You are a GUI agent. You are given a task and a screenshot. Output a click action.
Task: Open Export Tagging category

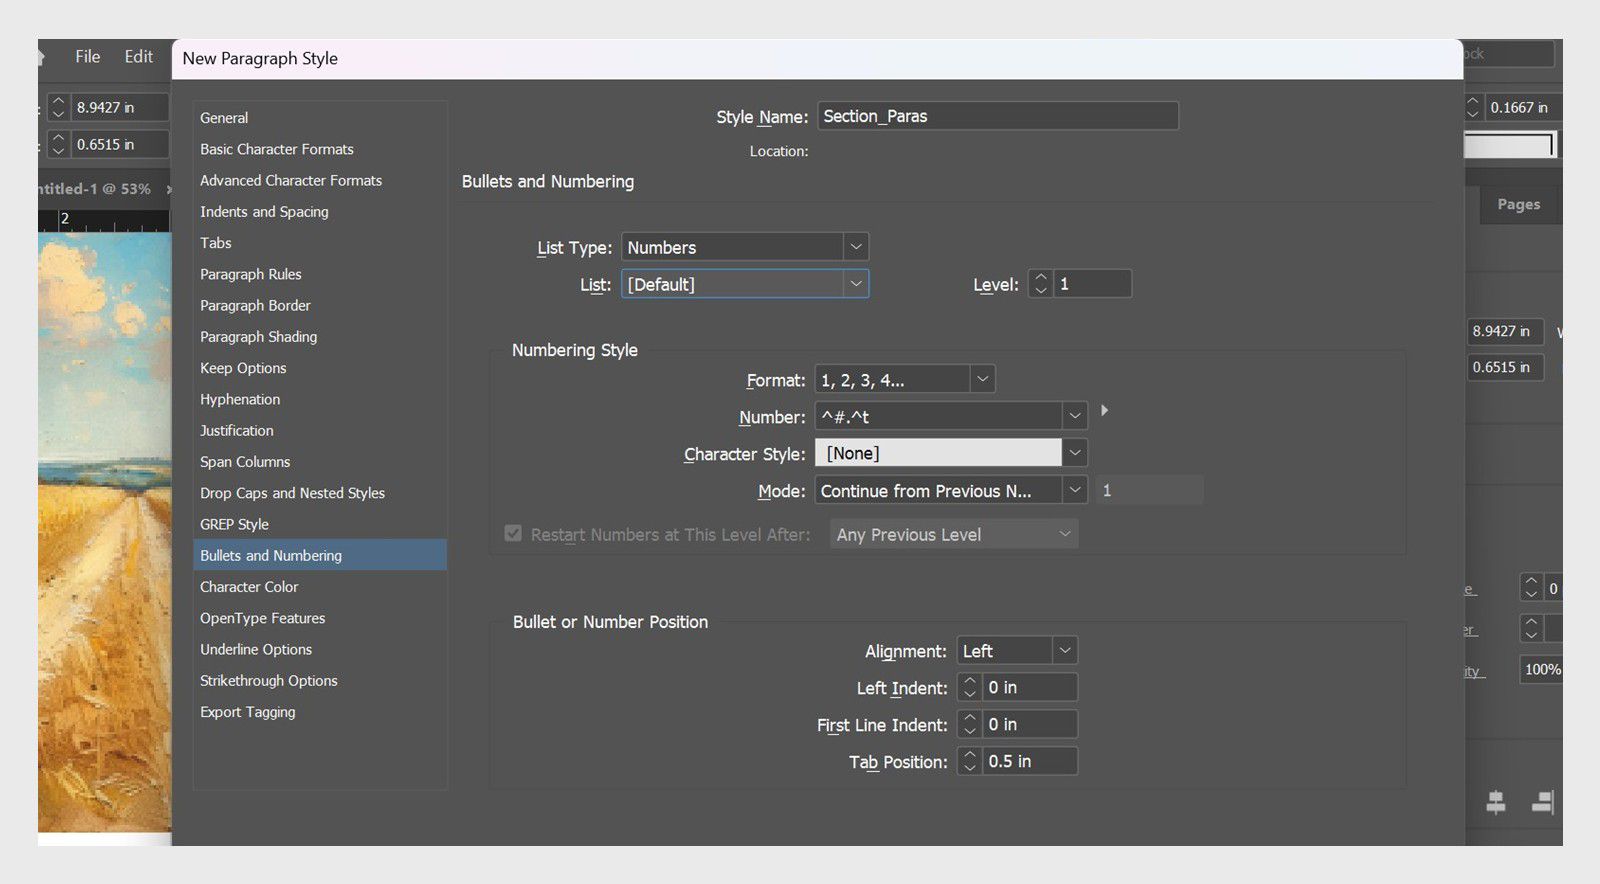click(319, 712)
